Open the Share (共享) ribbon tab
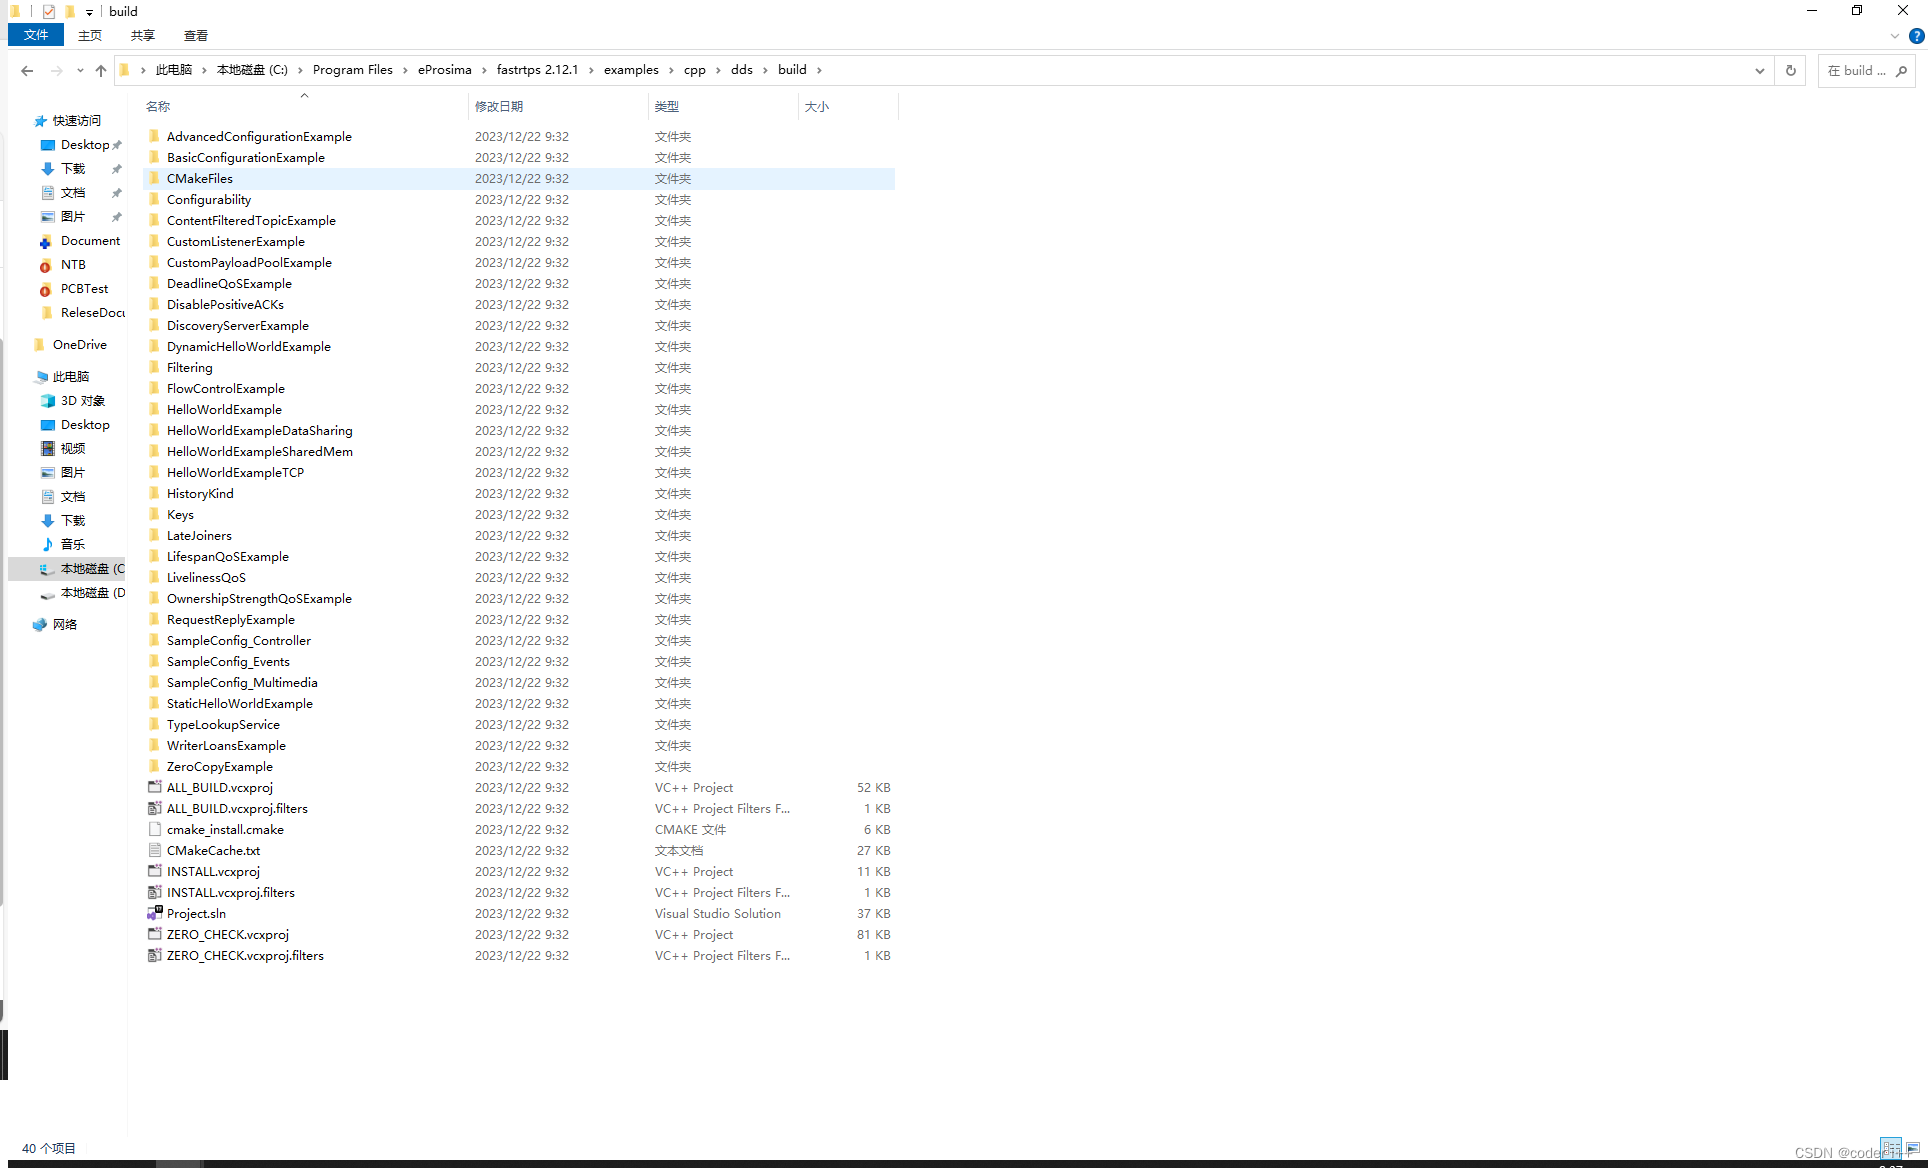 [143, 35]
